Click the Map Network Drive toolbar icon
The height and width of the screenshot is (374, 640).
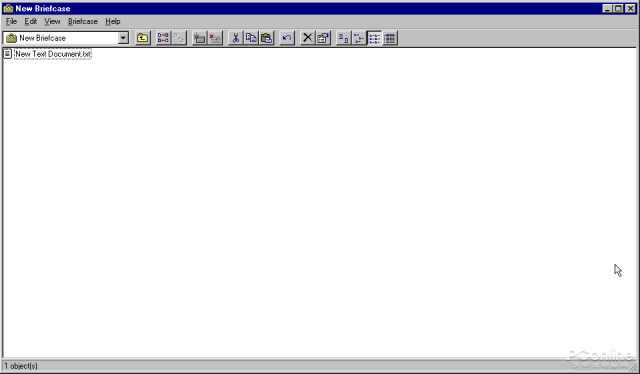(163, 38)
